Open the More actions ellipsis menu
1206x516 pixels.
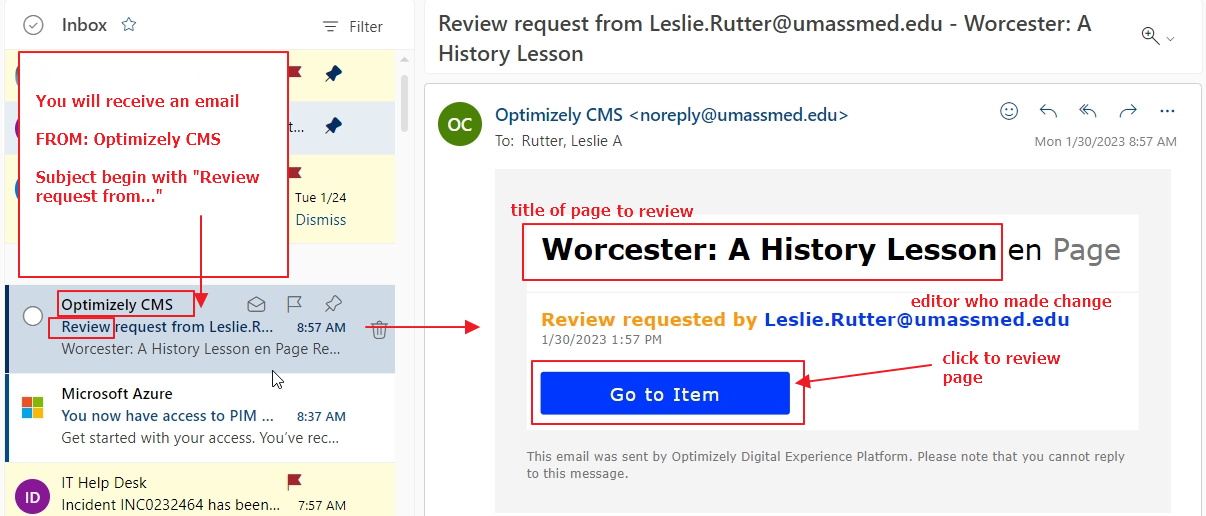click(x=1167, y=111)
